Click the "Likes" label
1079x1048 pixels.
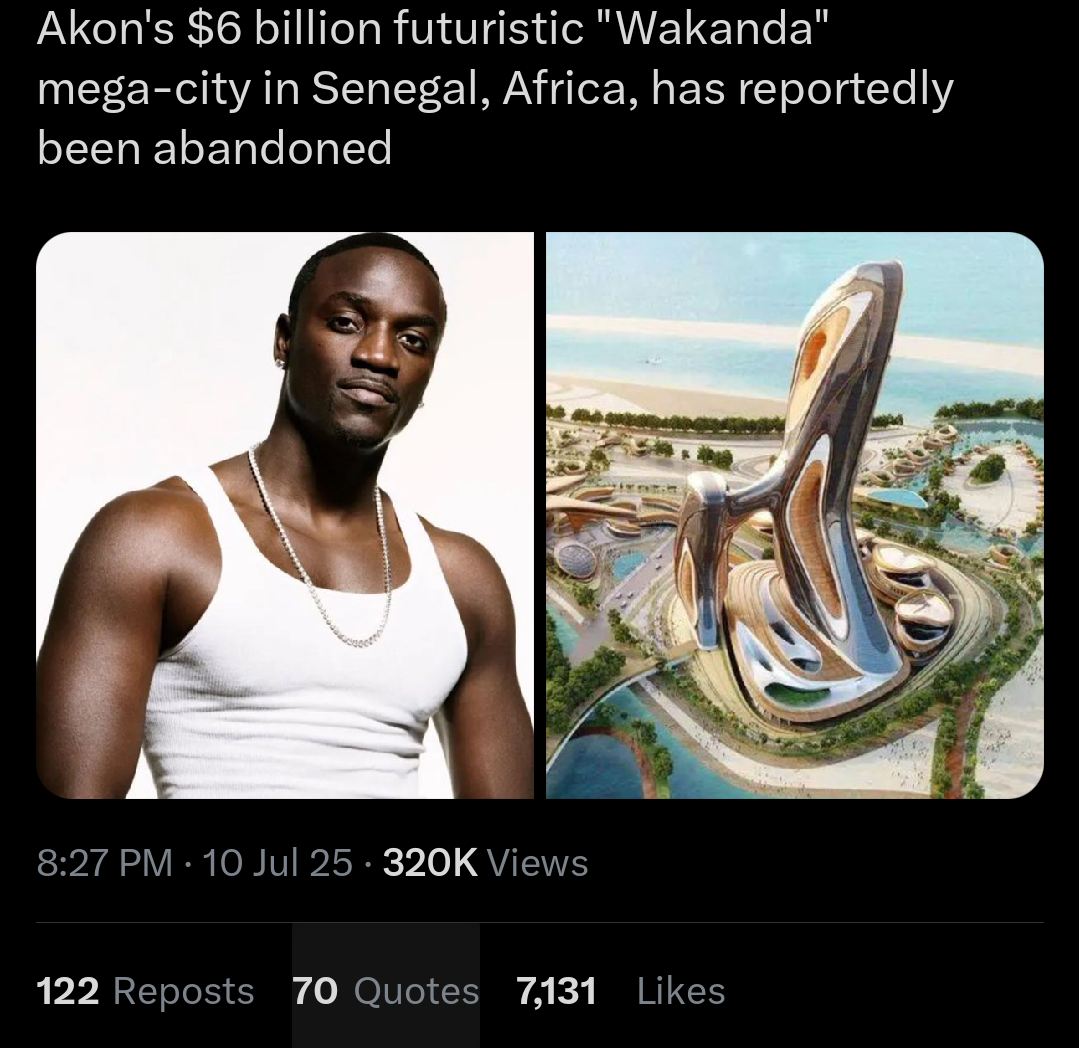click(681, 992)
